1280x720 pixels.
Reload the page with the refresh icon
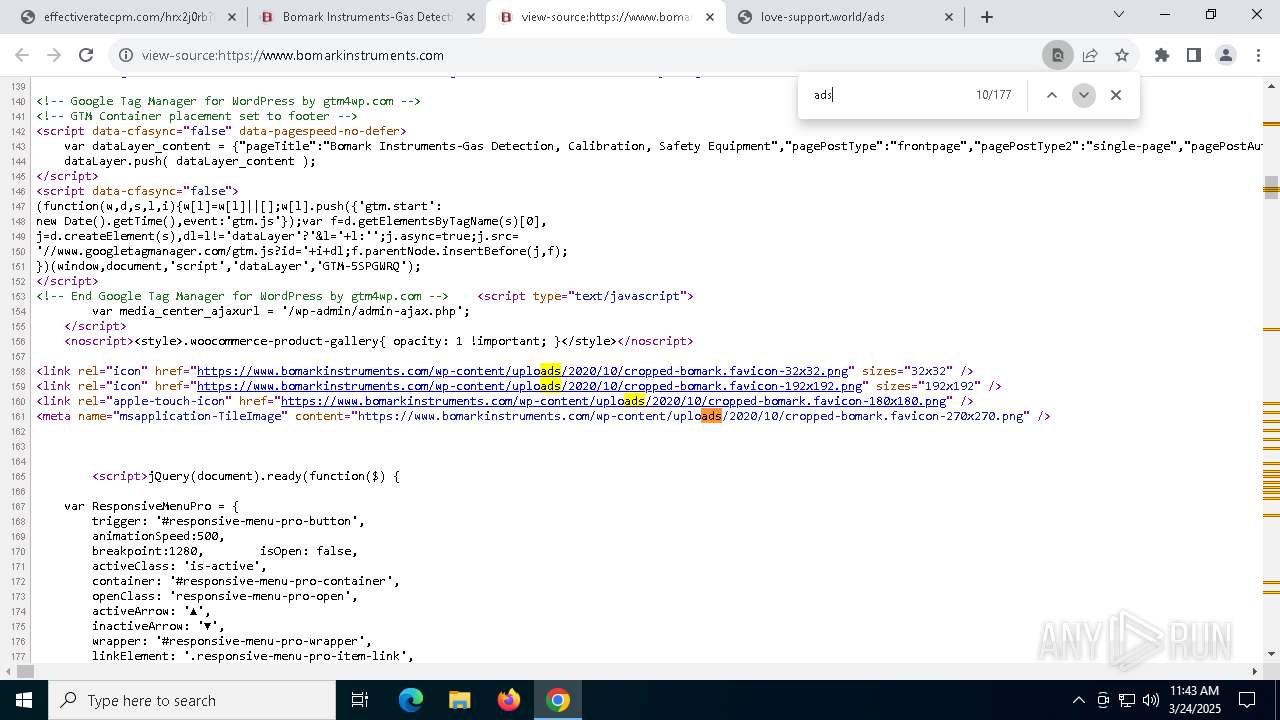tap(86, 56)
